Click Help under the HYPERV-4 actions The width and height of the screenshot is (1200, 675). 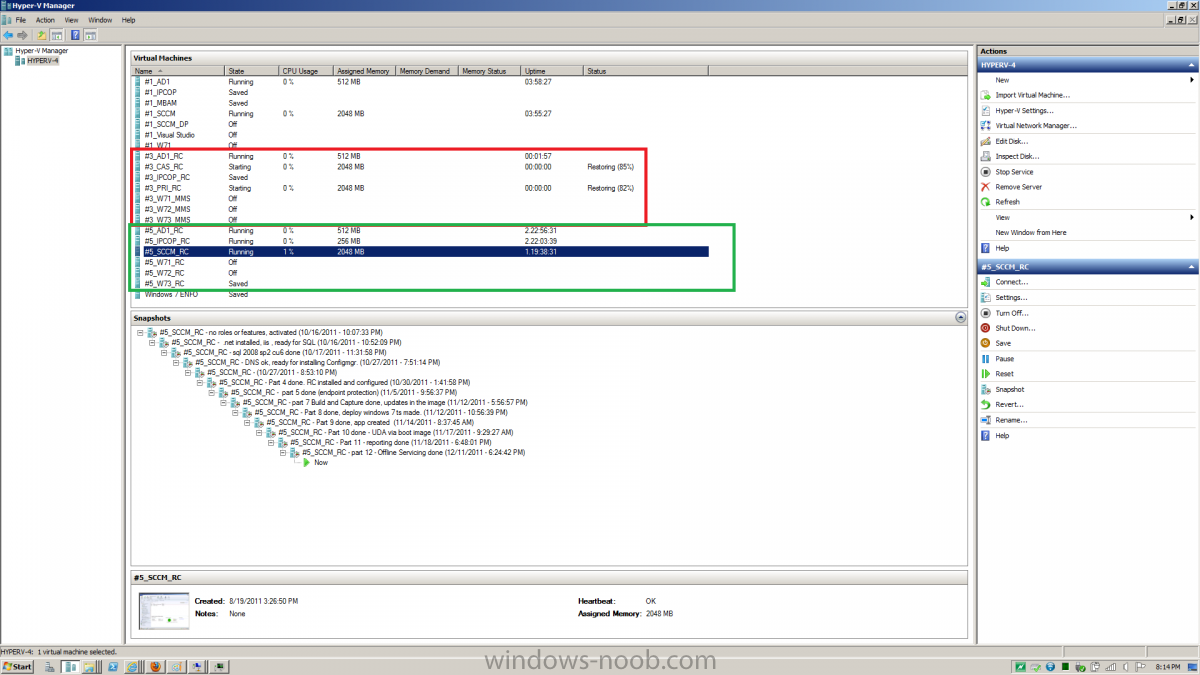coord(1003,248)
